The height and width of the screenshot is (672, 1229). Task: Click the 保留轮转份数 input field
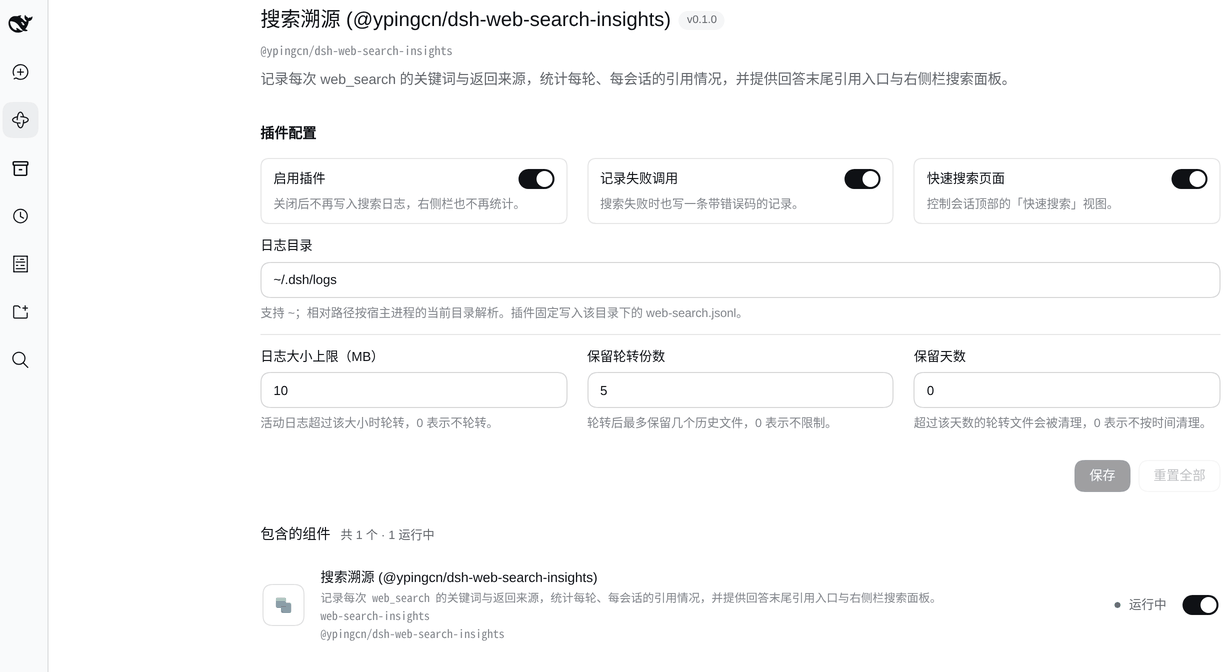tap(740, 390)
